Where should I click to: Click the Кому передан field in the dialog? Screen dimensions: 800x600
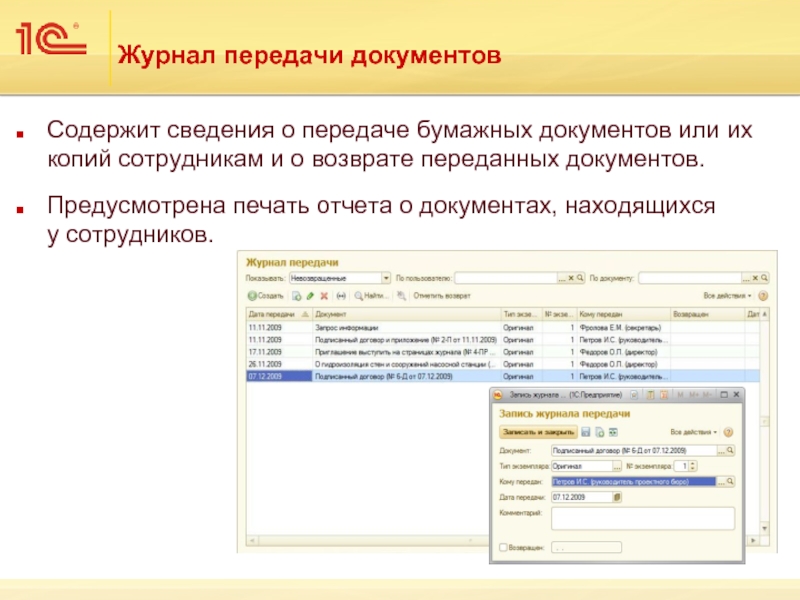tap(634, 482)
